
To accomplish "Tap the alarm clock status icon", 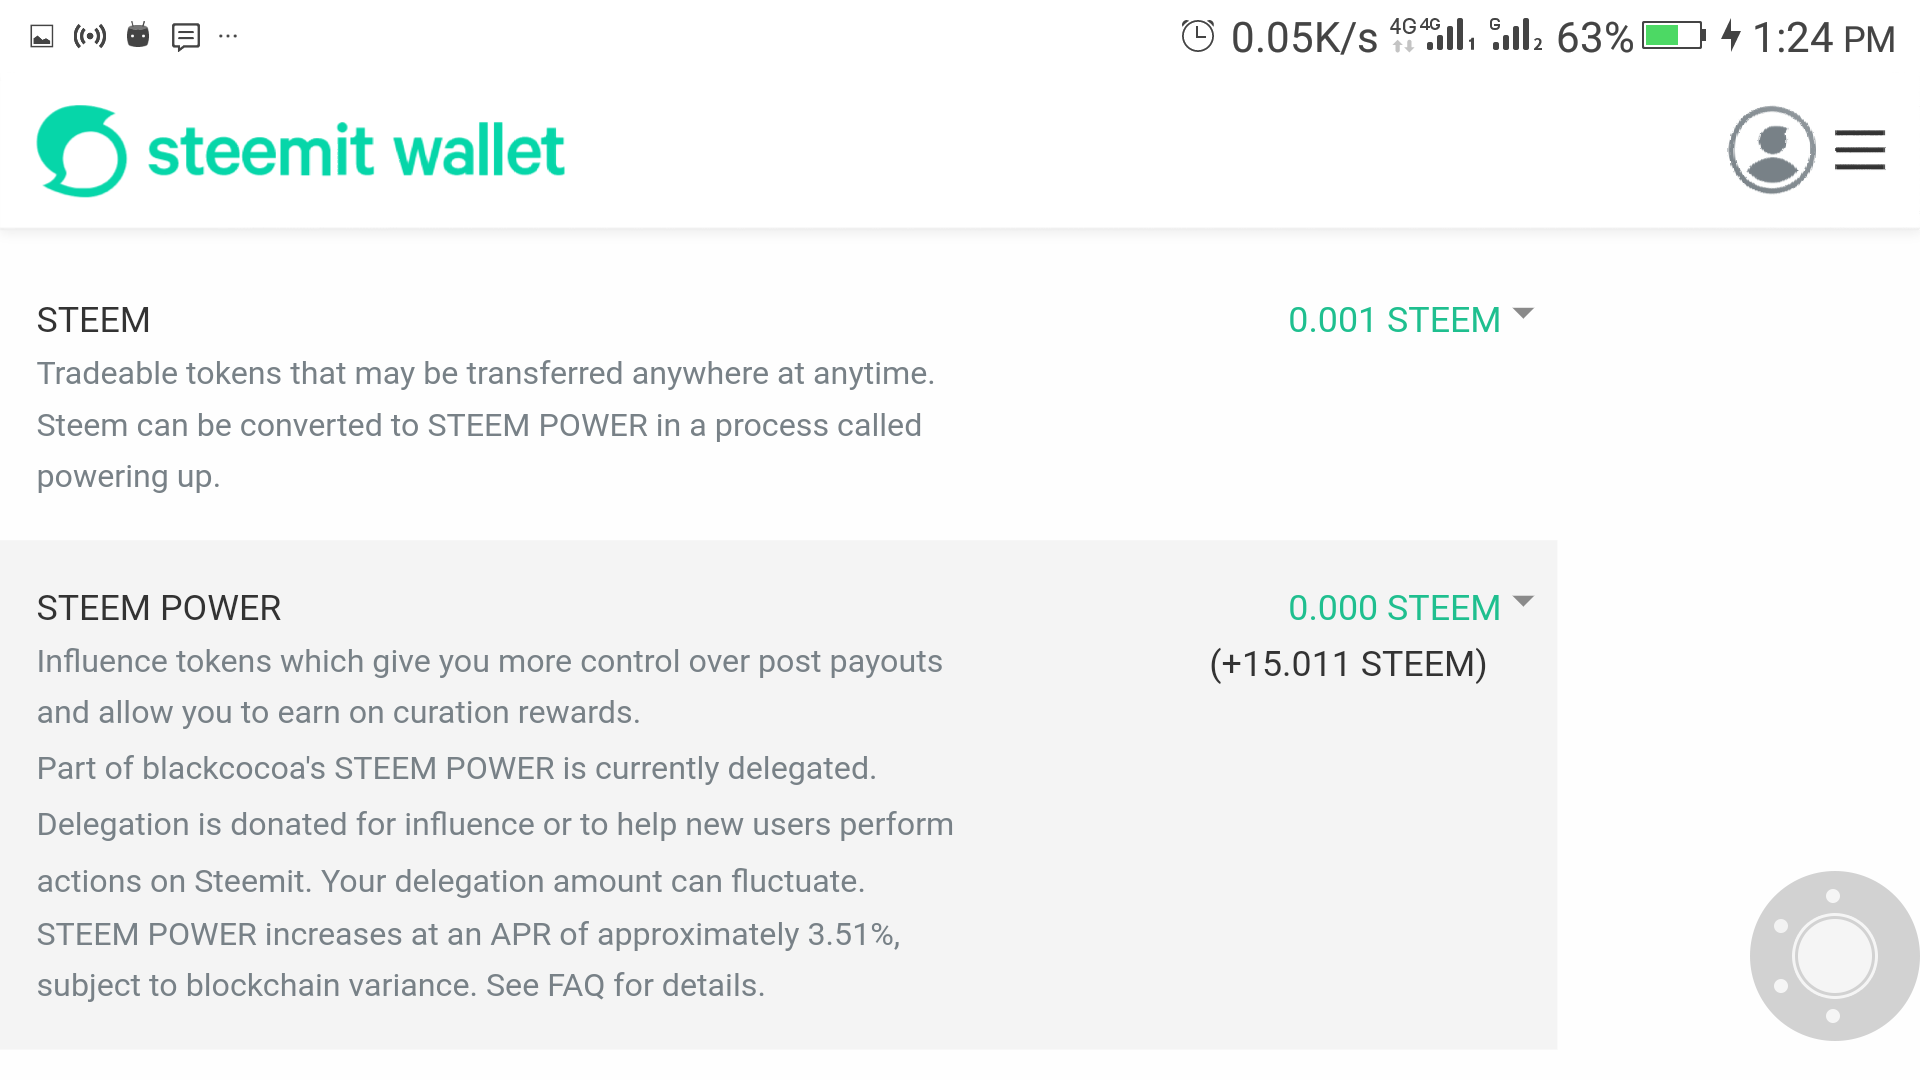I will point(1197,36).
